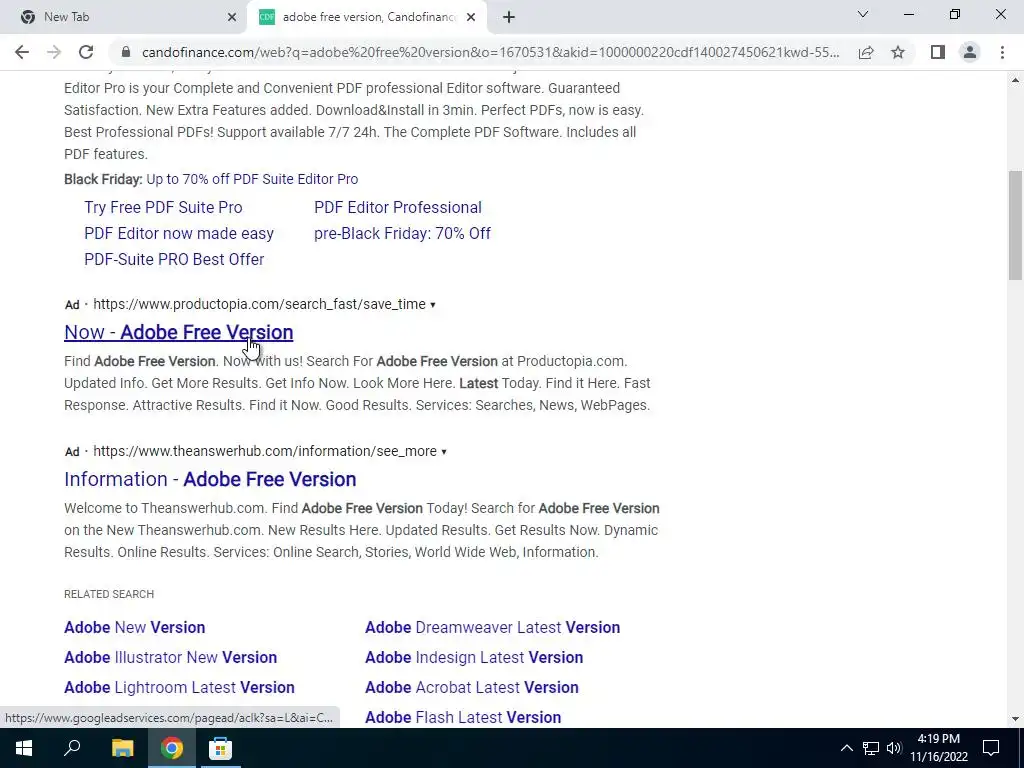Image resolution: width=1024 pixels, height=768 pixels.
Task: Show hidden system tray icons
Action: [846, 748]
